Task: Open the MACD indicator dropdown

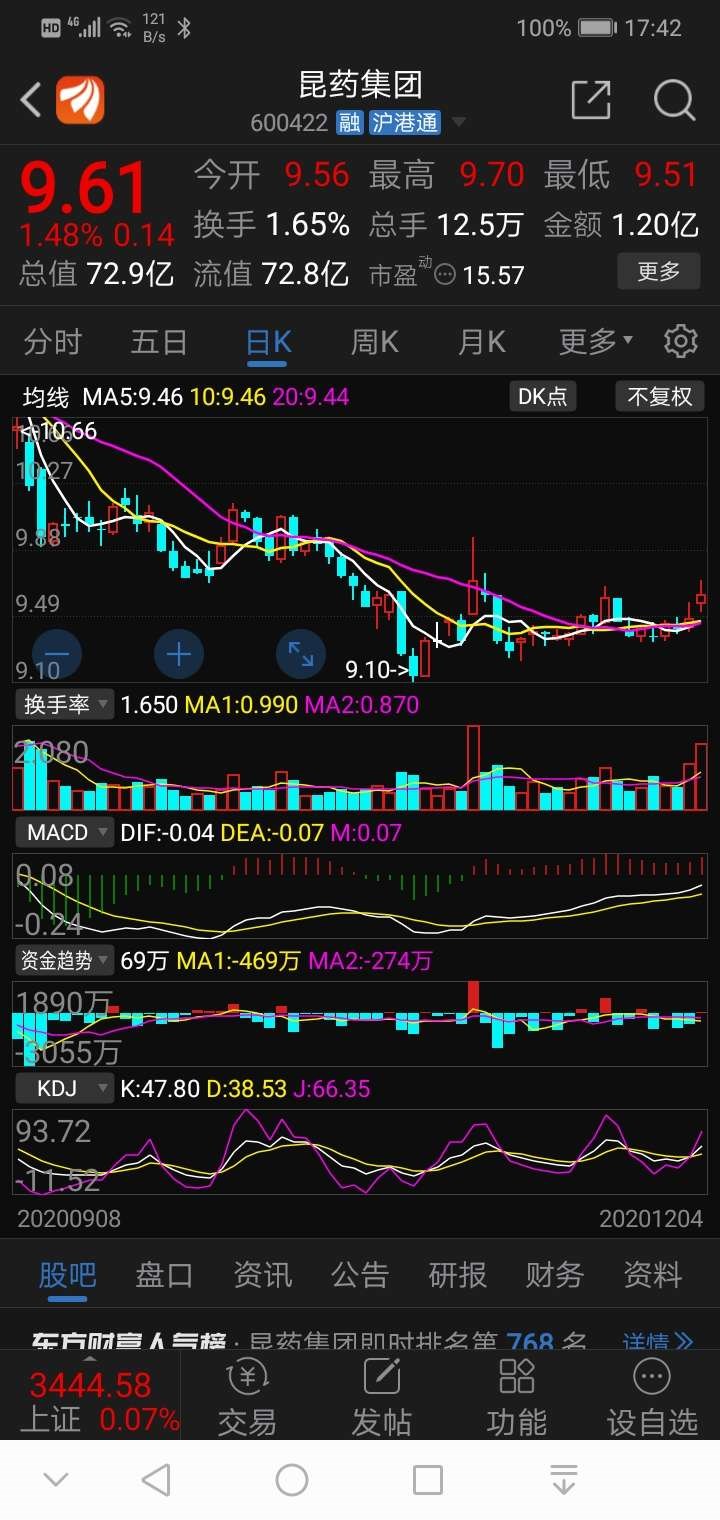Action: pyautogui.click(x=64, y=832)
